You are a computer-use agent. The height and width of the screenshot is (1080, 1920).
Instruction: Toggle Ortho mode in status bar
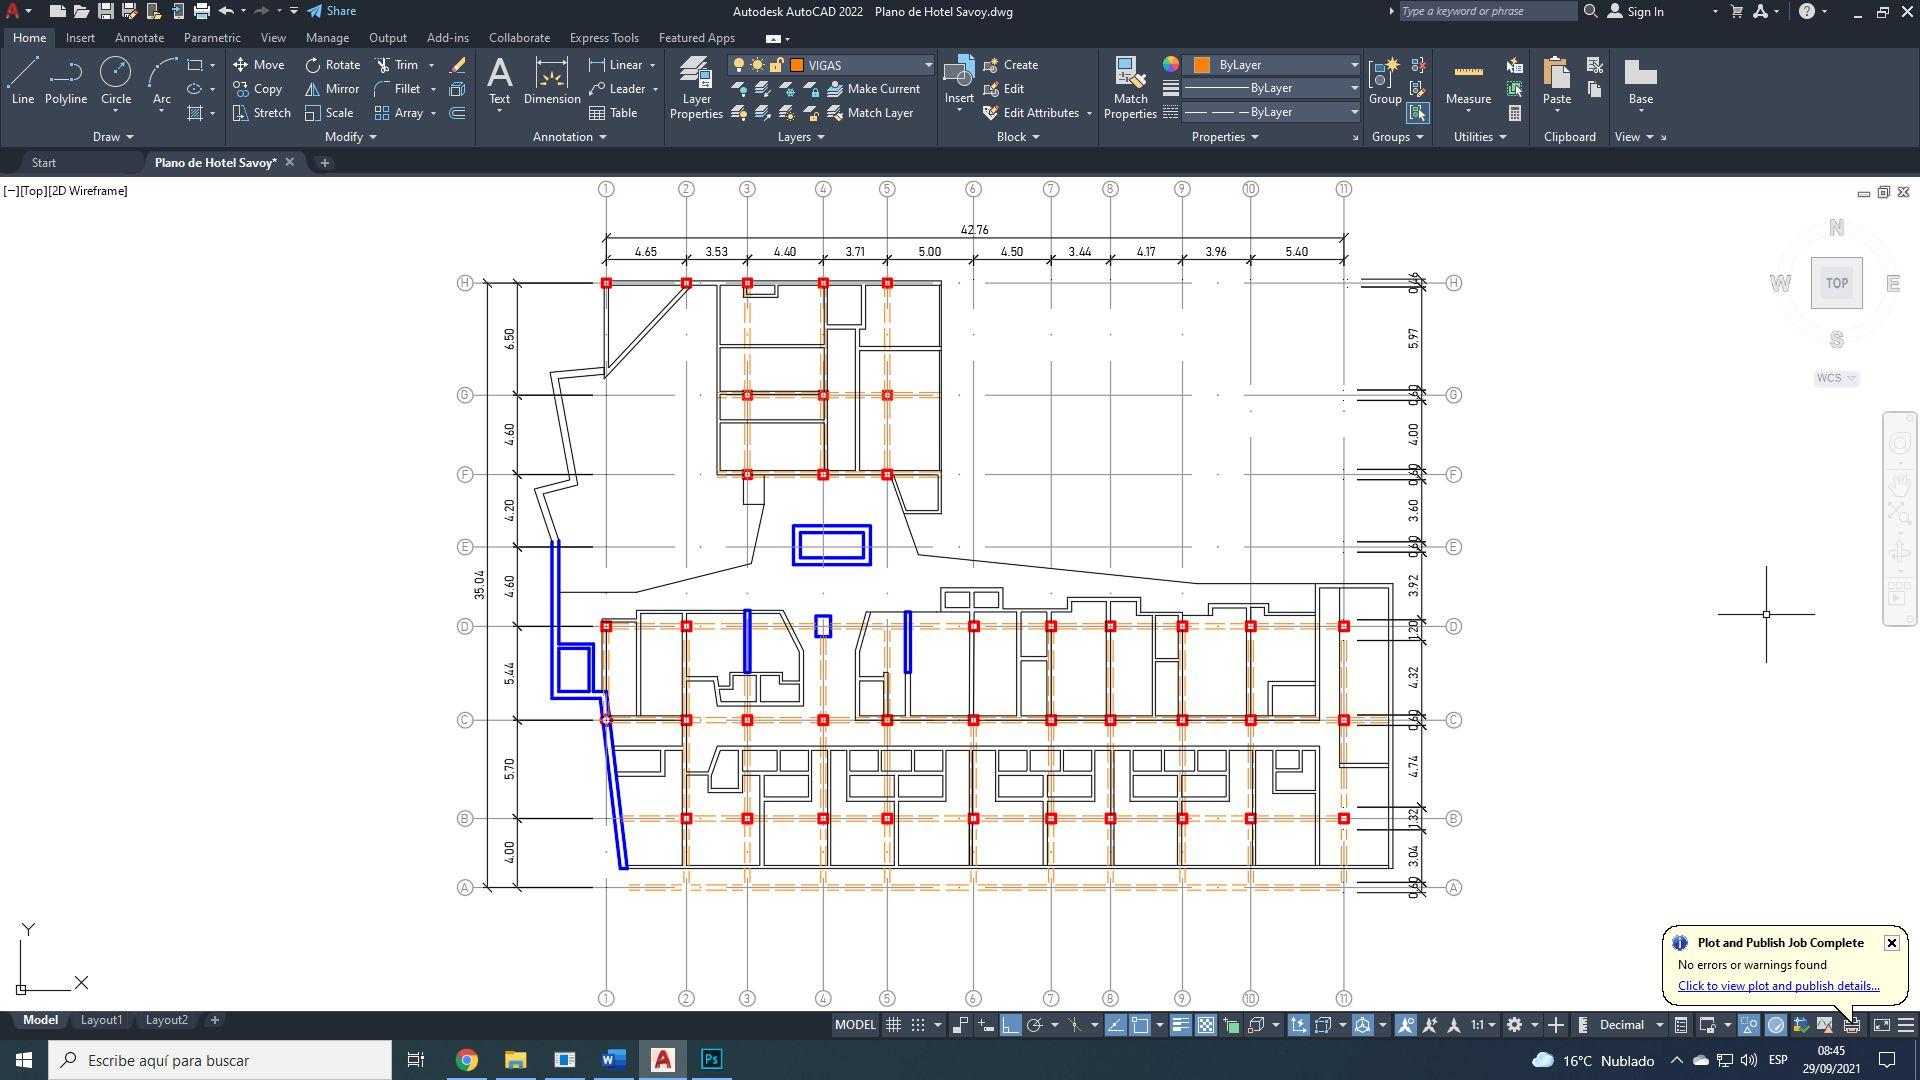[x=1010, y=1025]
